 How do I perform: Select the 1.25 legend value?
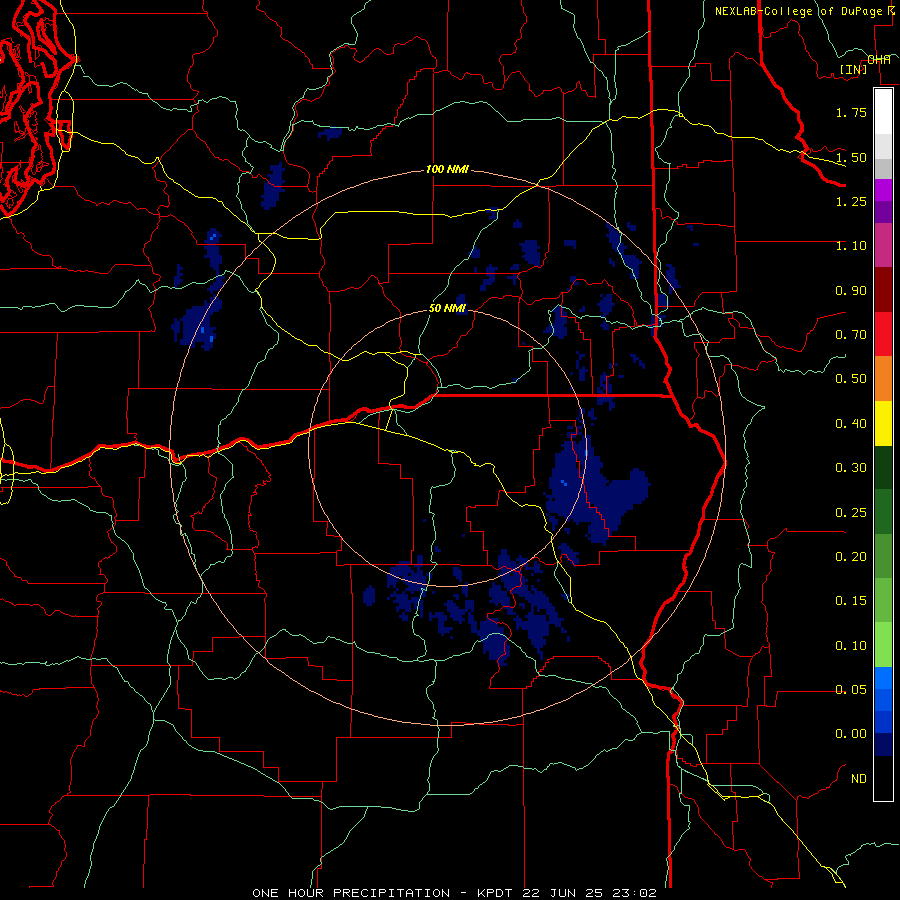[x=851, y=201]
